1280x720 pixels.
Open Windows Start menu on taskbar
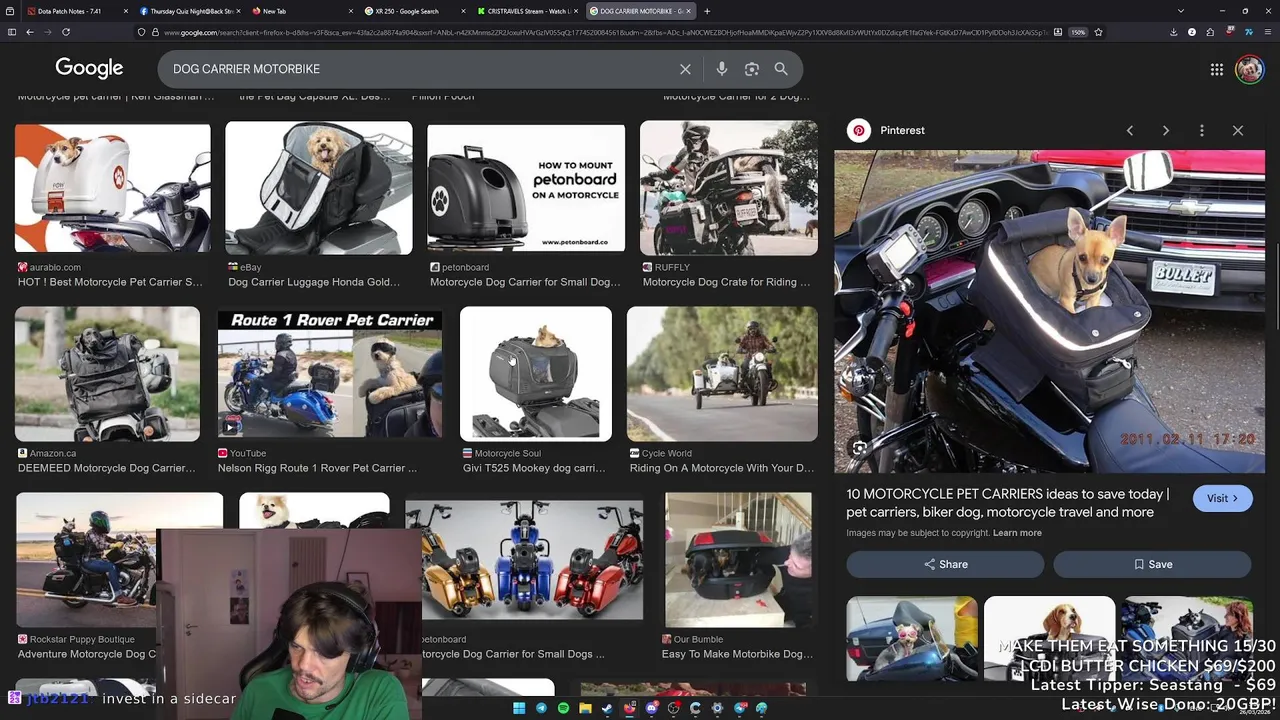coord(519,708)
